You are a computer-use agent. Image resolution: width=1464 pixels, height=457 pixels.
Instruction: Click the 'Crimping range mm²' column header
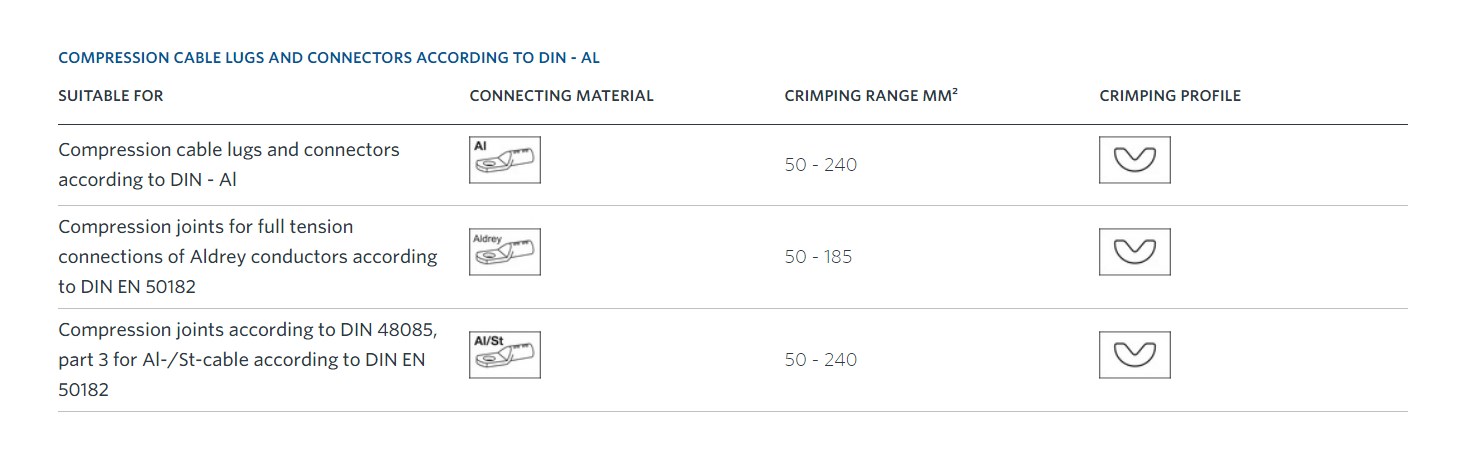click(x=871, y=96)
